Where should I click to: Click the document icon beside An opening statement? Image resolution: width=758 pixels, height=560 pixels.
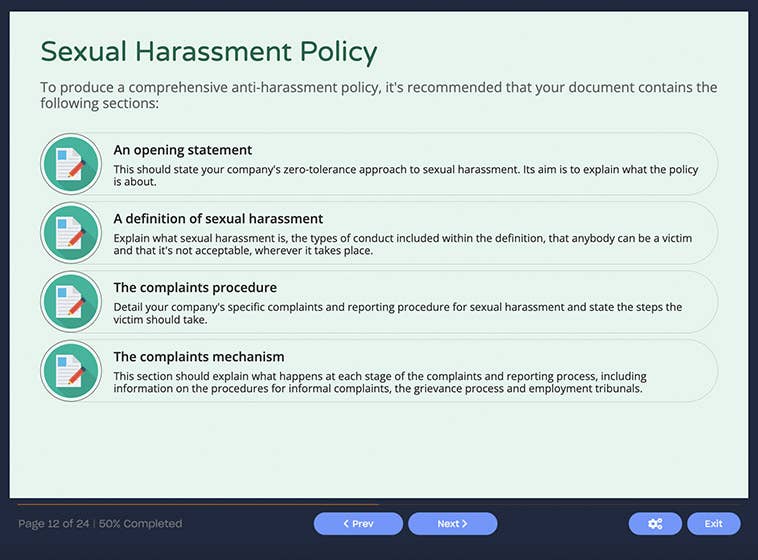[x=70, y=164]
